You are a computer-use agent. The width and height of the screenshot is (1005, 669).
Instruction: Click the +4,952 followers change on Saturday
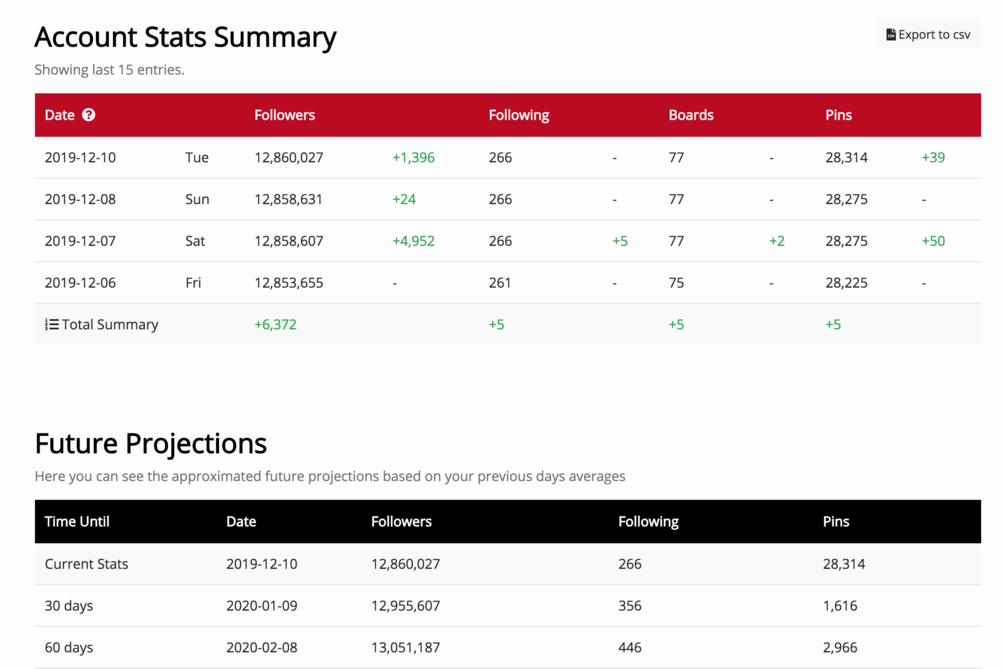coord(413,241)
